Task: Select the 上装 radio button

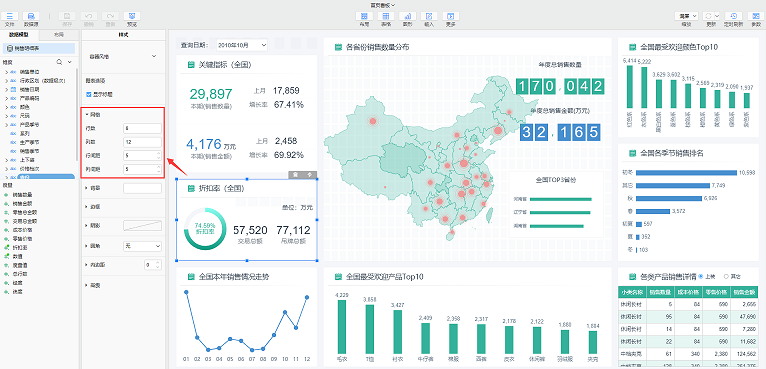Action: (x=702, y=276)
